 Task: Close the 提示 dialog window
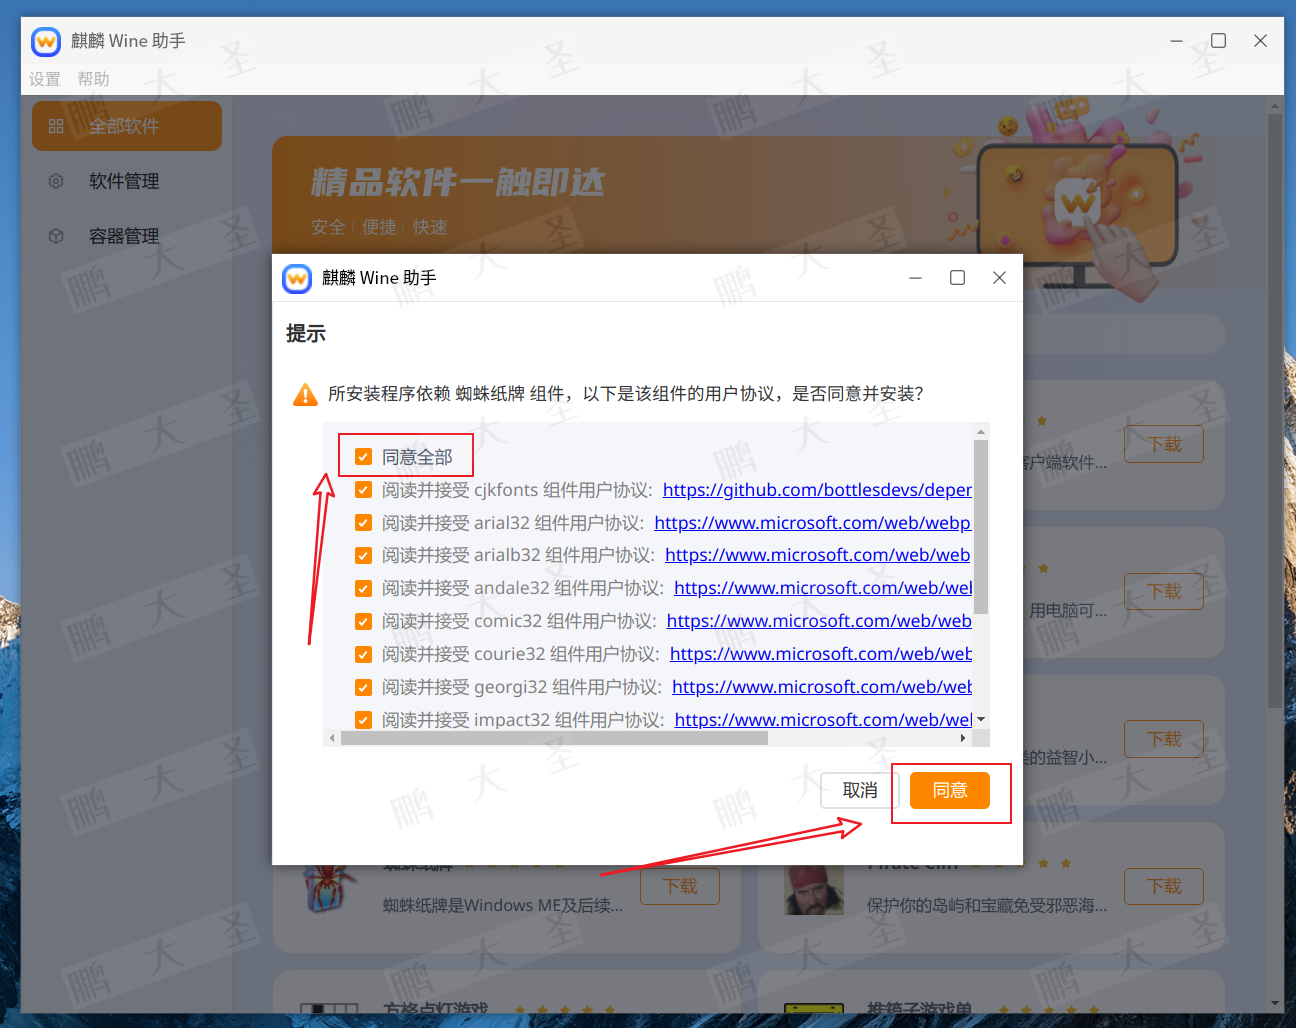pos(999,278)
